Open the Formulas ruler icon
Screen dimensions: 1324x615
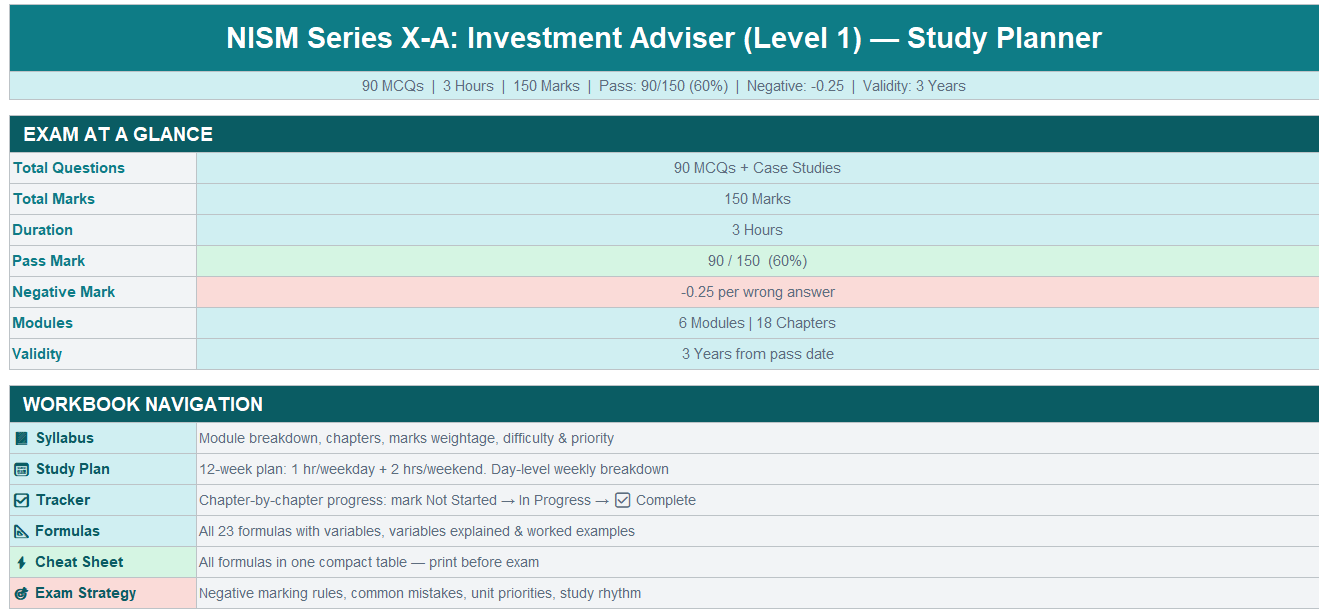coord(20,530)
